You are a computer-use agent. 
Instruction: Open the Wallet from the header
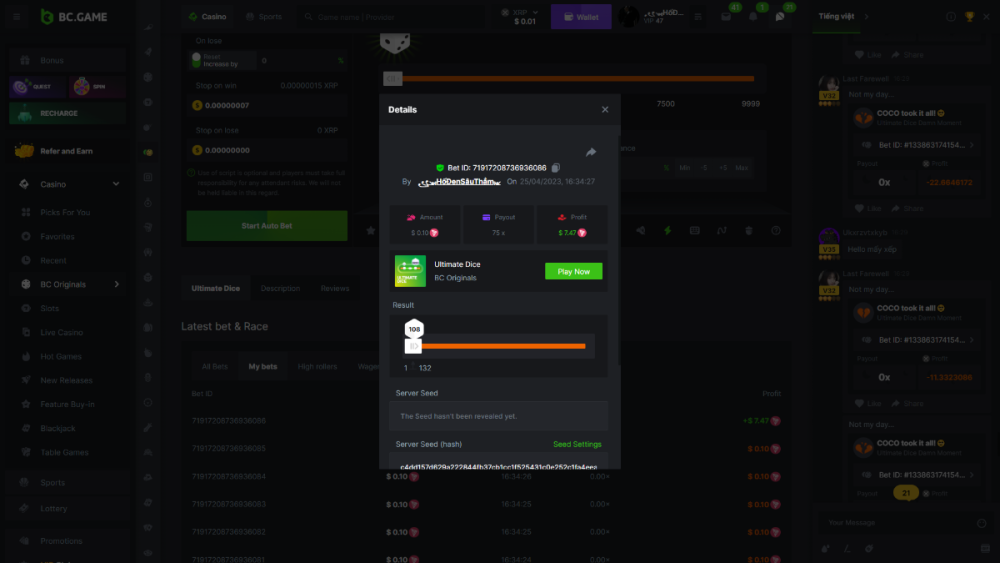581,17
